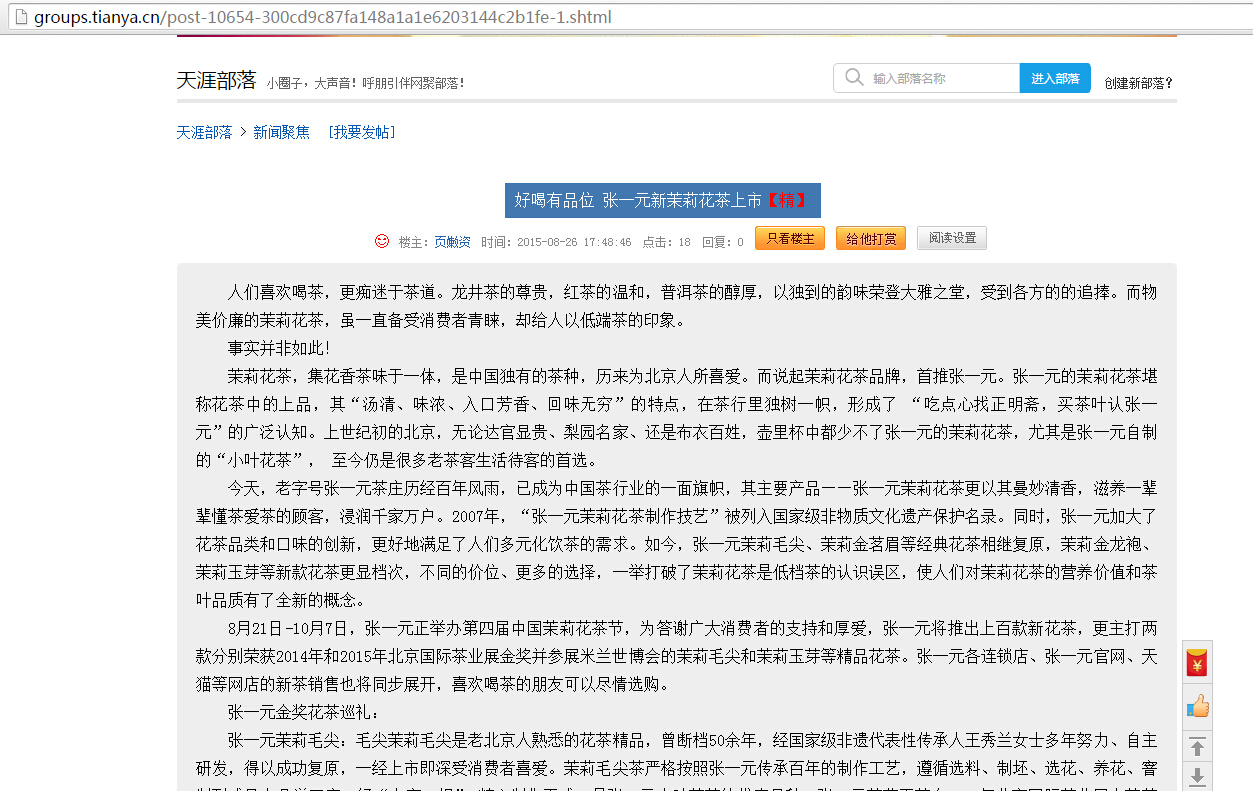
Task: Click the search magnifier icon
Action: (x=854, y=78)
